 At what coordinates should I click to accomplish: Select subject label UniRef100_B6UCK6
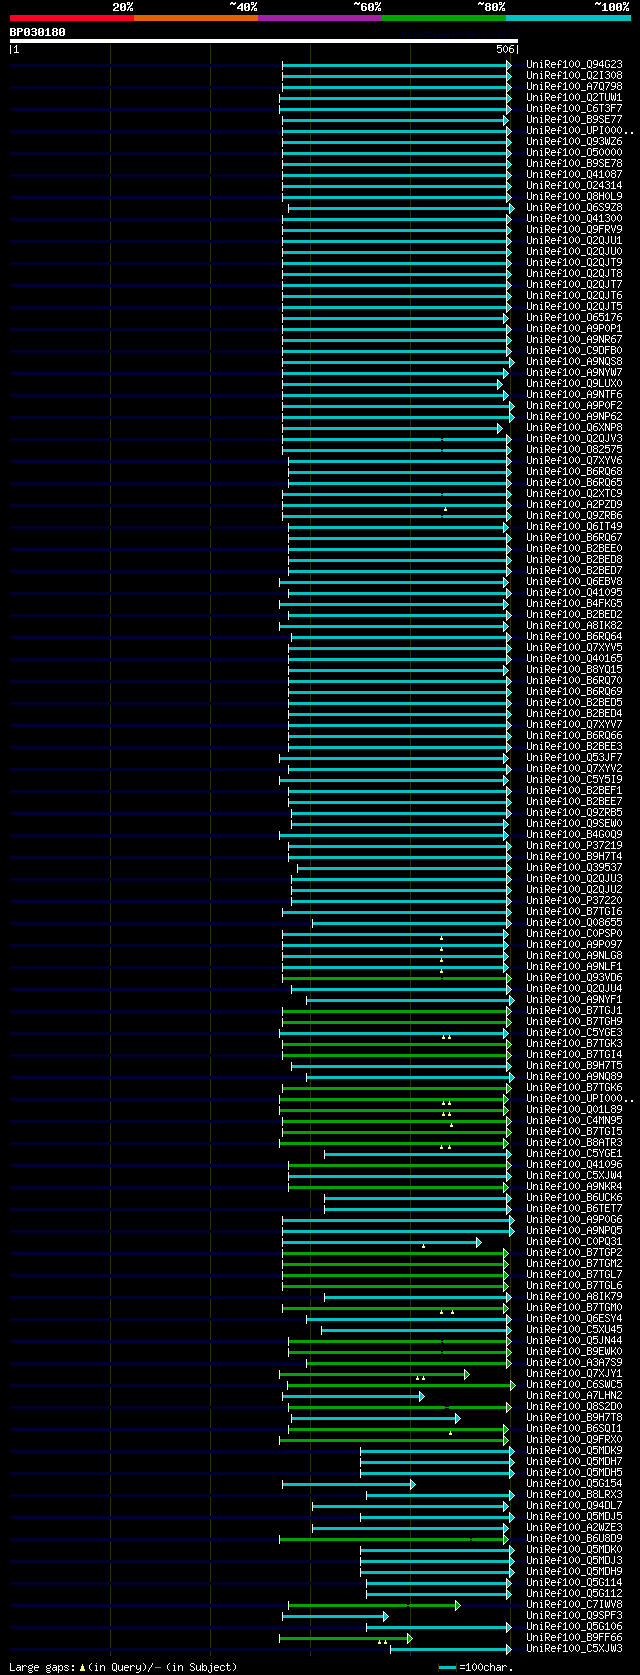point(574,1198)
